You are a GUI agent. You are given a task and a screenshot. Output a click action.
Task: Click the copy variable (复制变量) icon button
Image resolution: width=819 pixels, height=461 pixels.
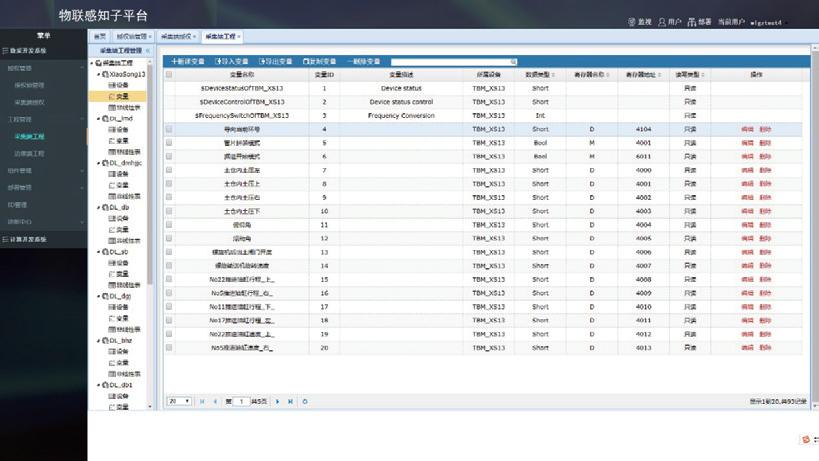[x=320, y=62]
